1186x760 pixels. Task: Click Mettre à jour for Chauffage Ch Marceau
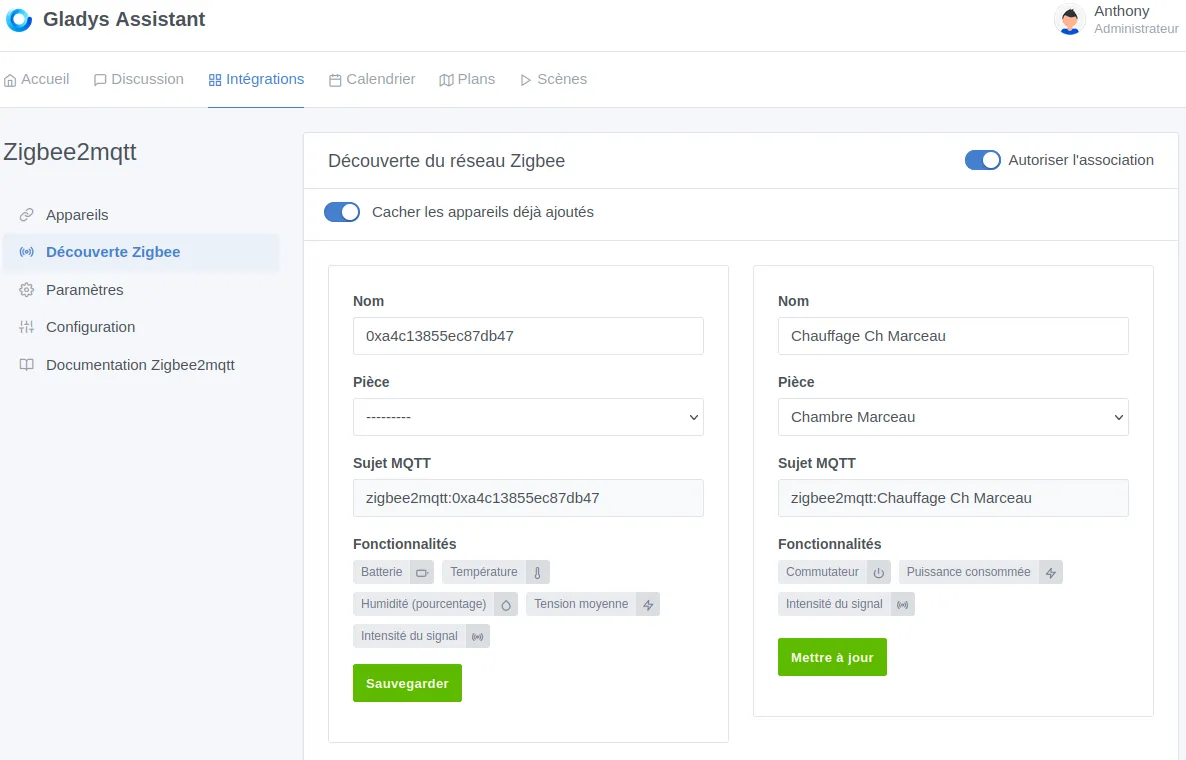pyautogui.click(x=832, y=657)
